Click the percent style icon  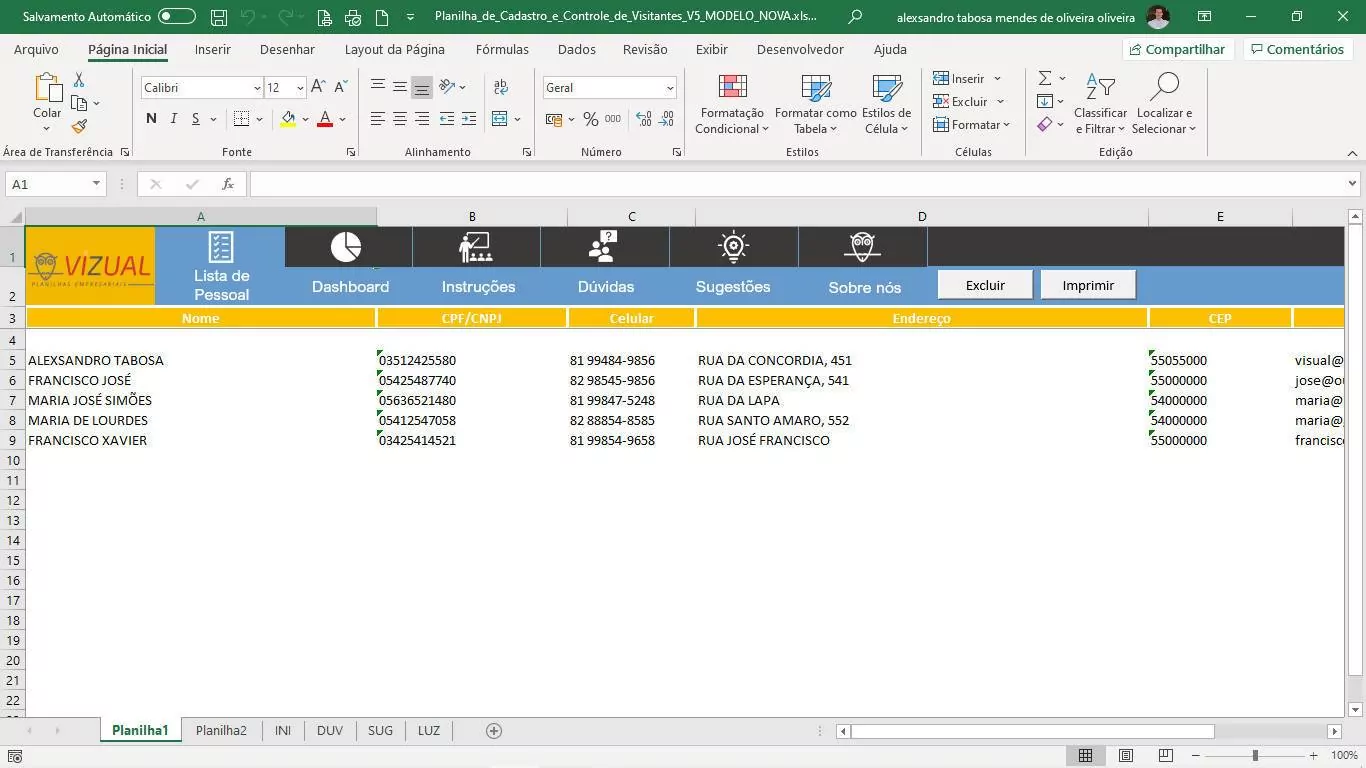pyautogui.click(x=590, y=119)
